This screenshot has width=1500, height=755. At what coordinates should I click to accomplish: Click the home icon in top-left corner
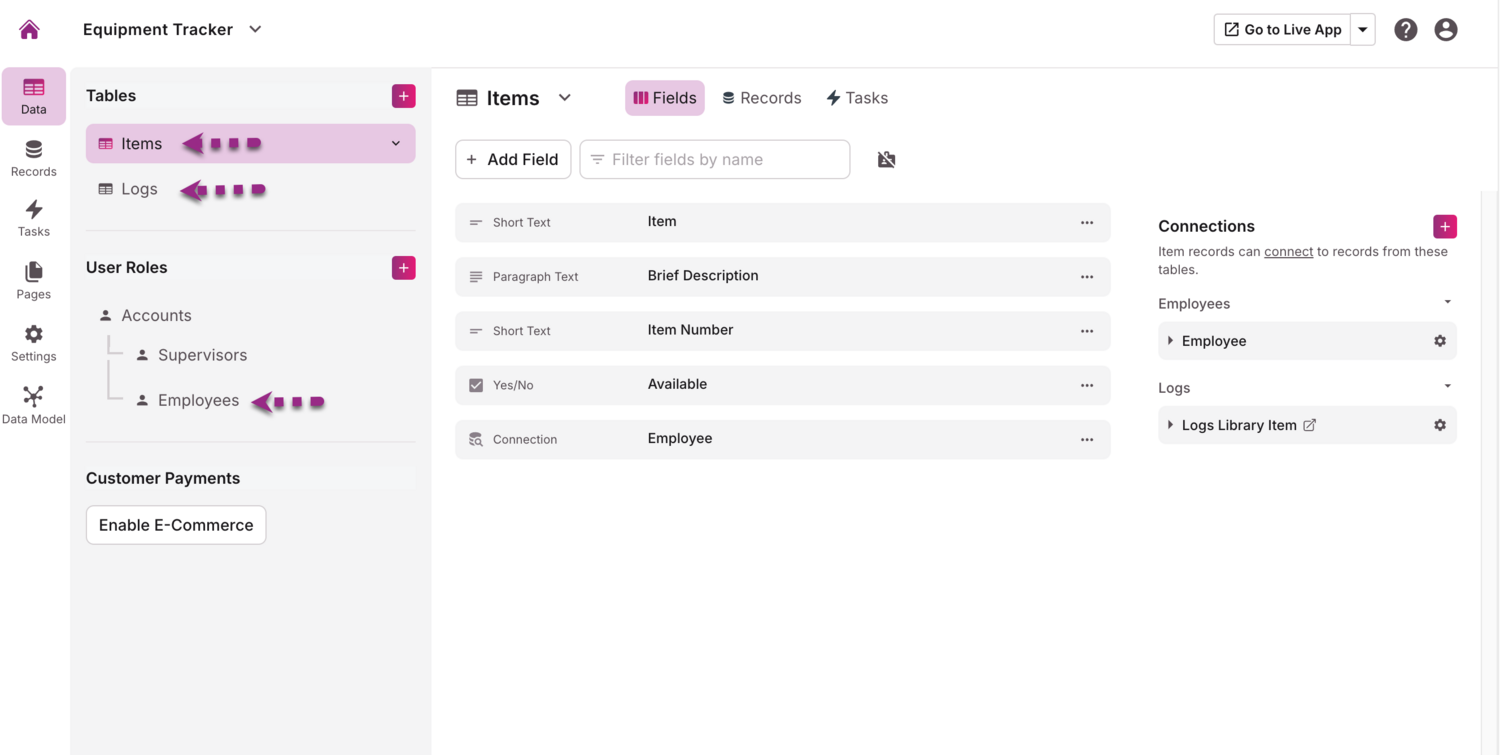[29, 30]
